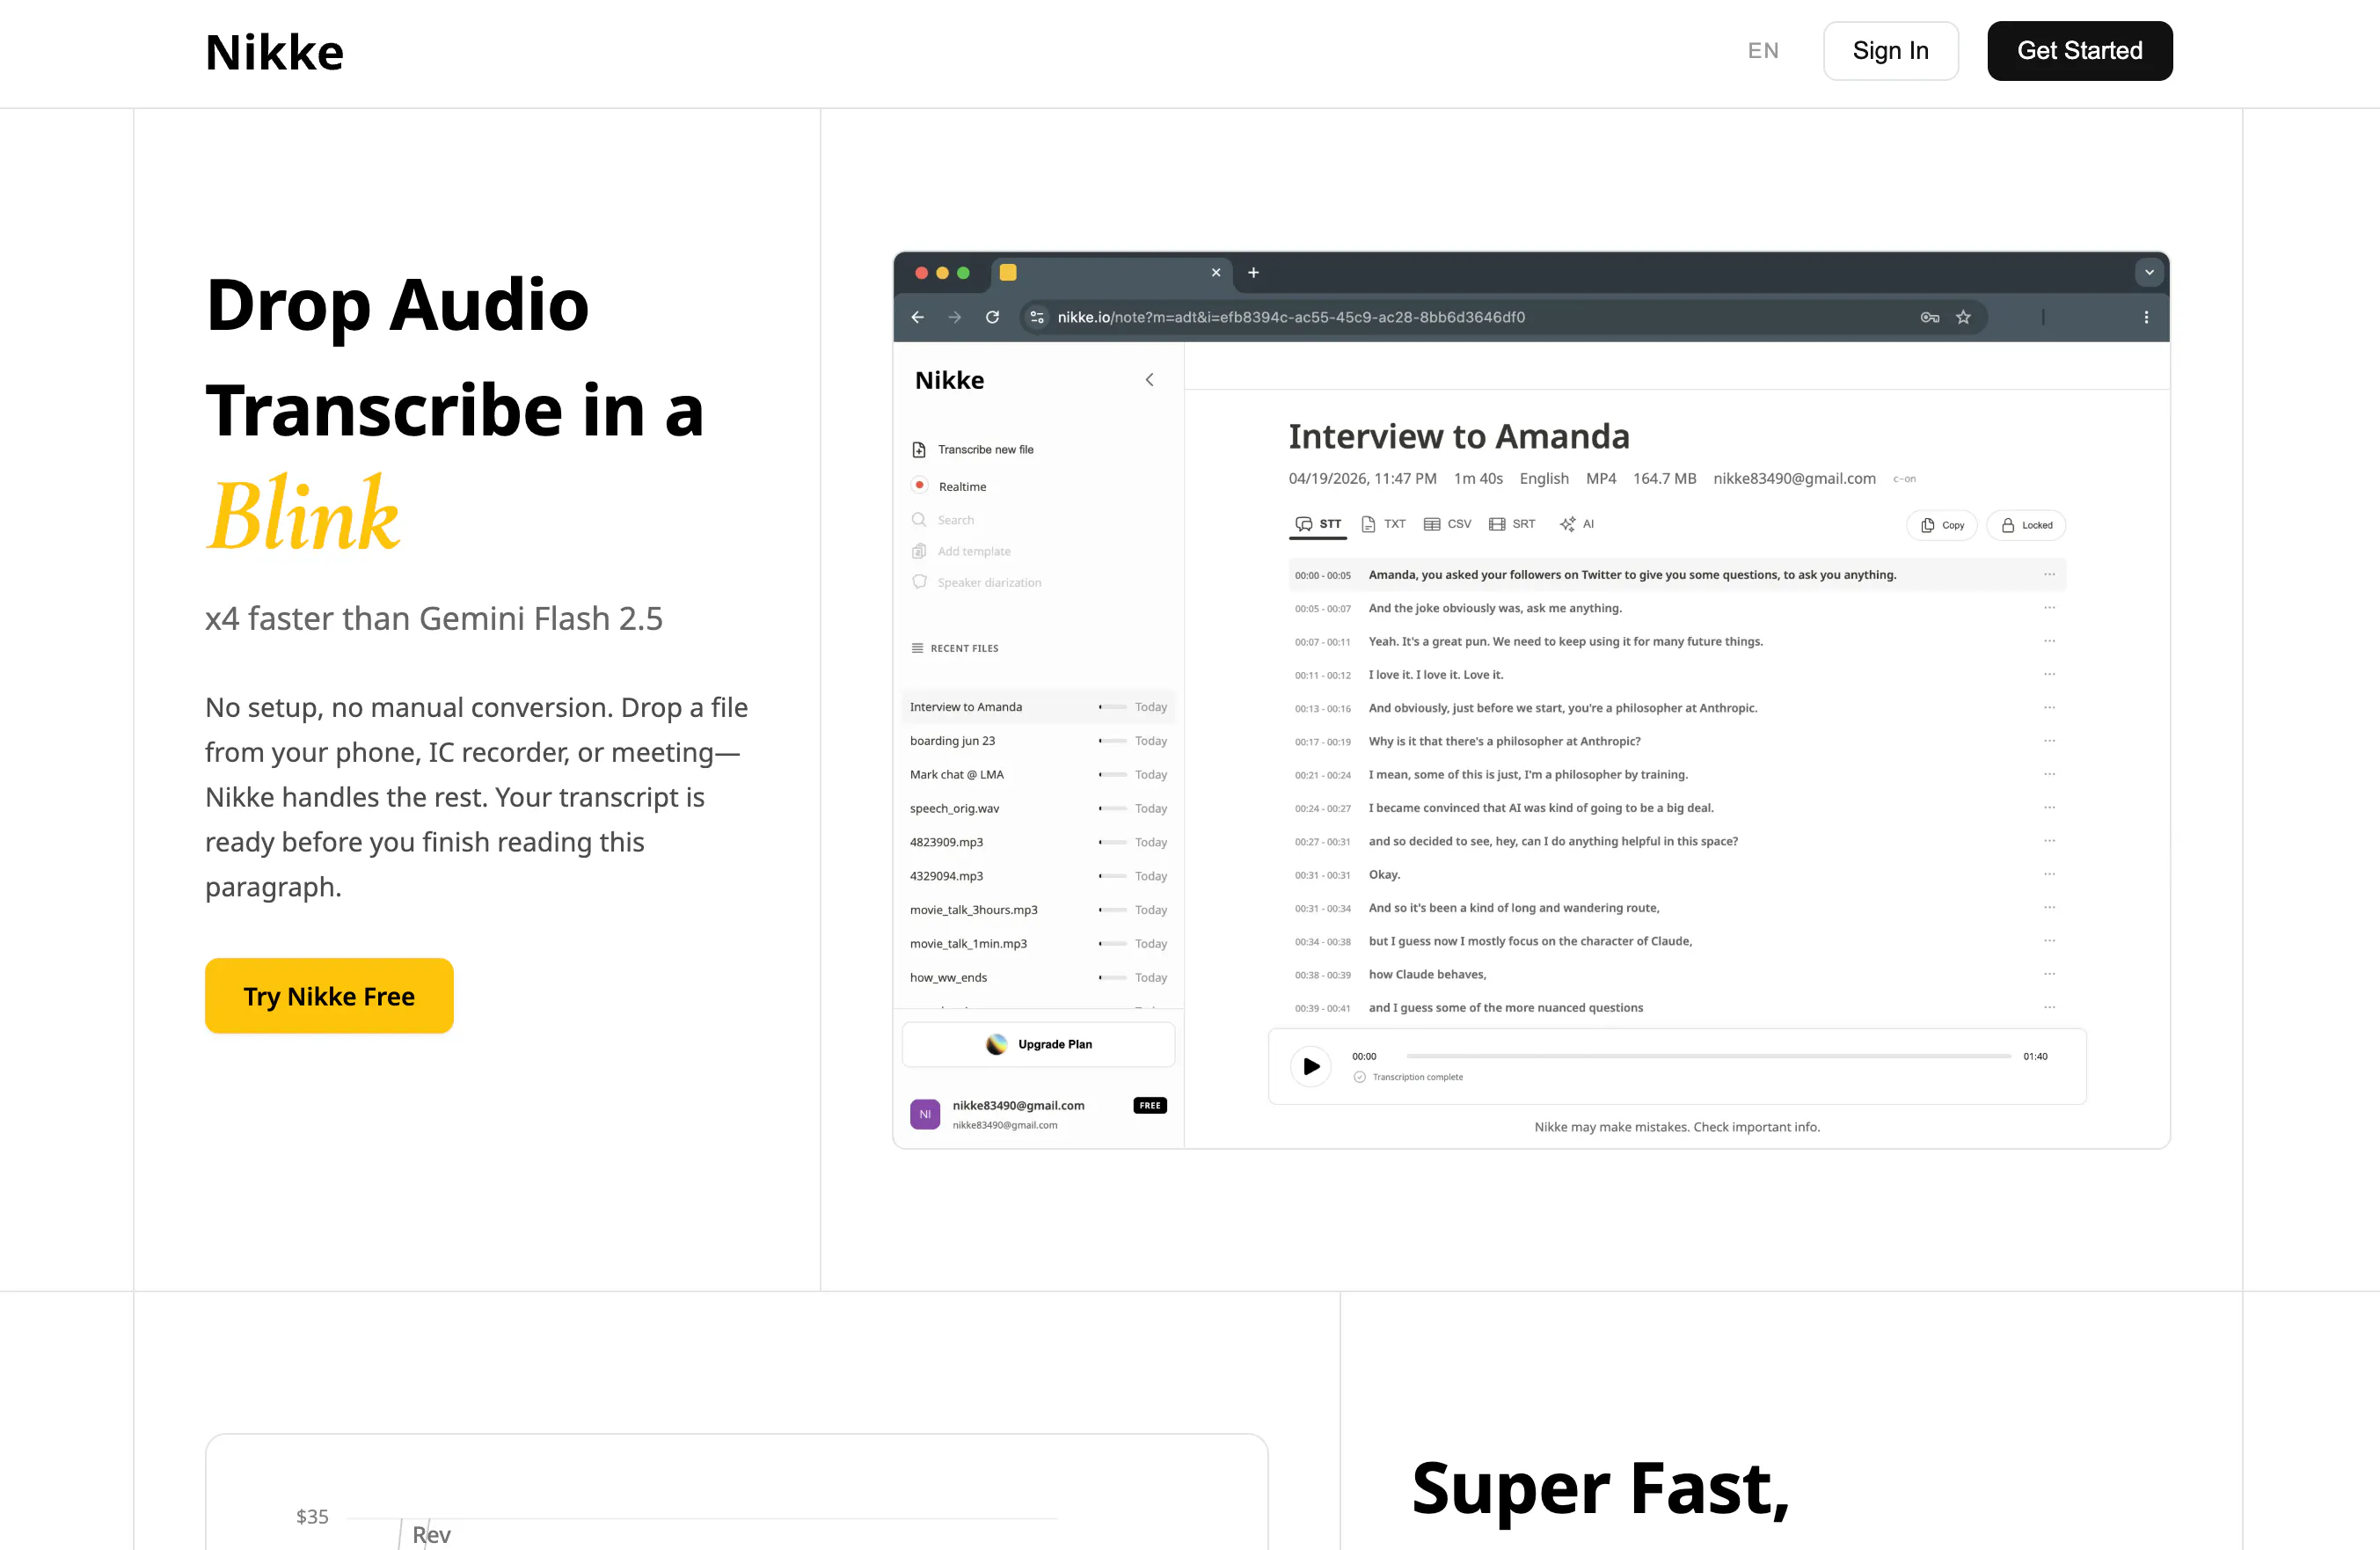Viewport: 2380px width, 1550px height.
Task: Open the movie_talk_1min.mp3 file
Action: [x=1038, y=944]
